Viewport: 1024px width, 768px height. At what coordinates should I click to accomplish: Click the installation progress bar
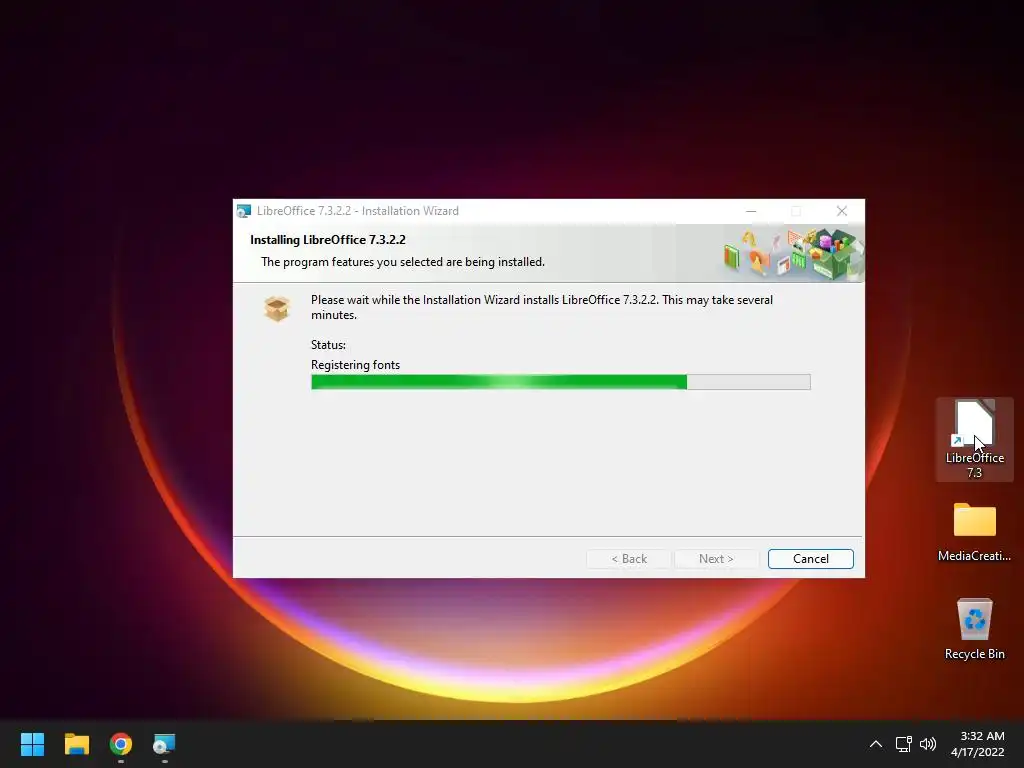pyautogui.click(x=561, y=382)
